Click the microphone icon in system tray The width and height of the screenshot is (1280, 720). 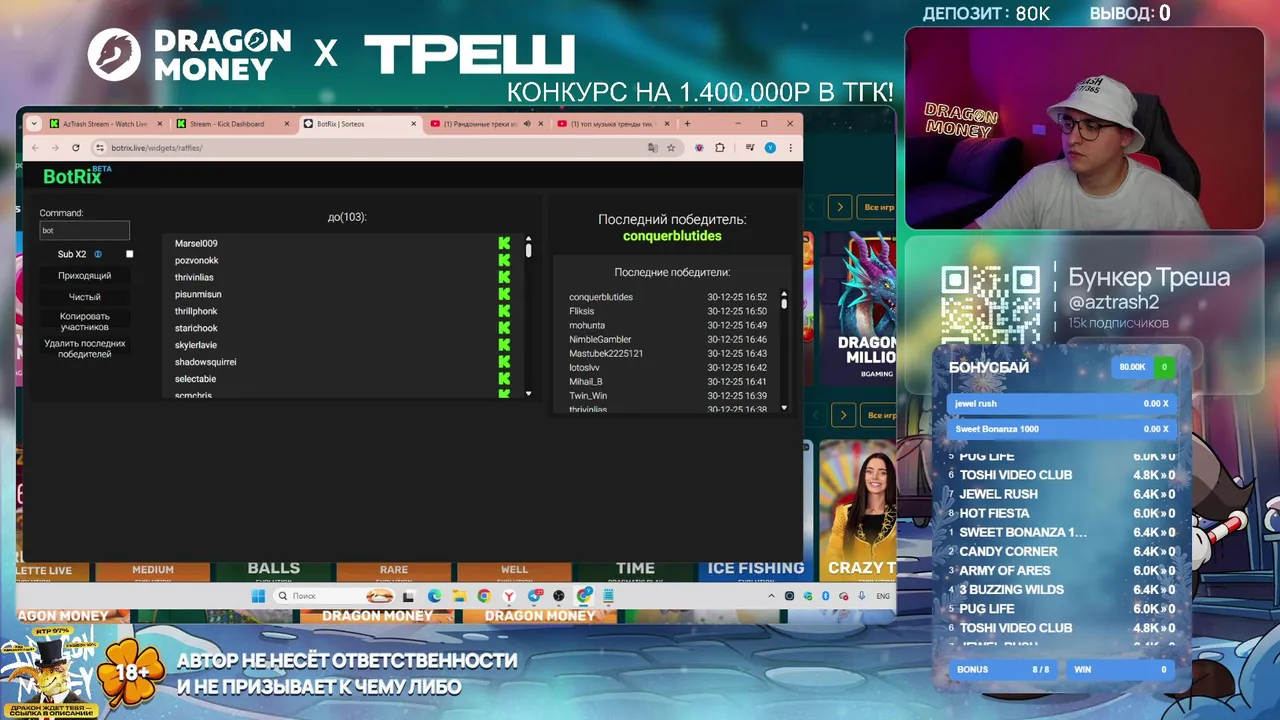[861, 596]
